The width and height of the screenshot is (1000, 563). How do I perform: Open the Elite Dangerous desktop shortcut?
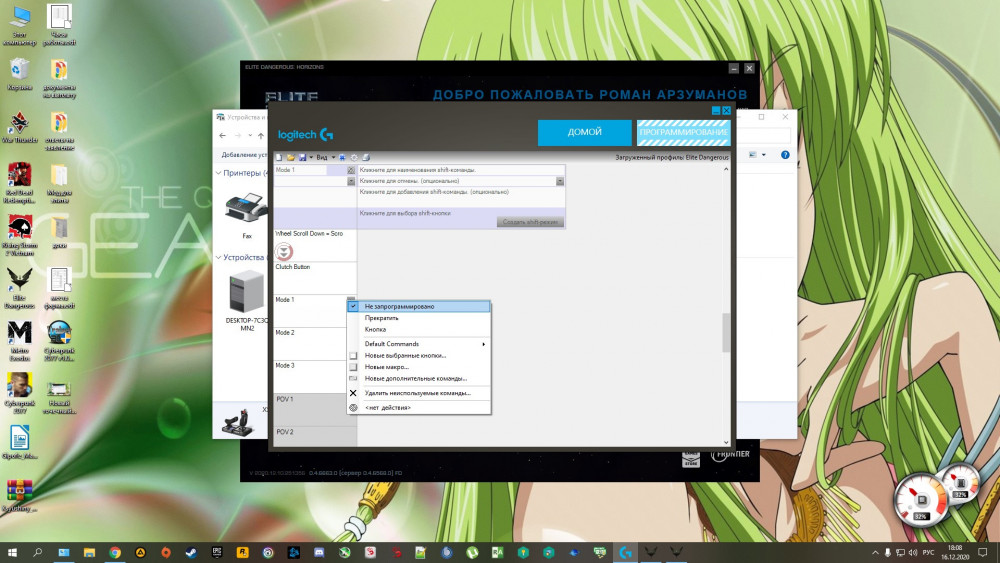tap(20, 288)
